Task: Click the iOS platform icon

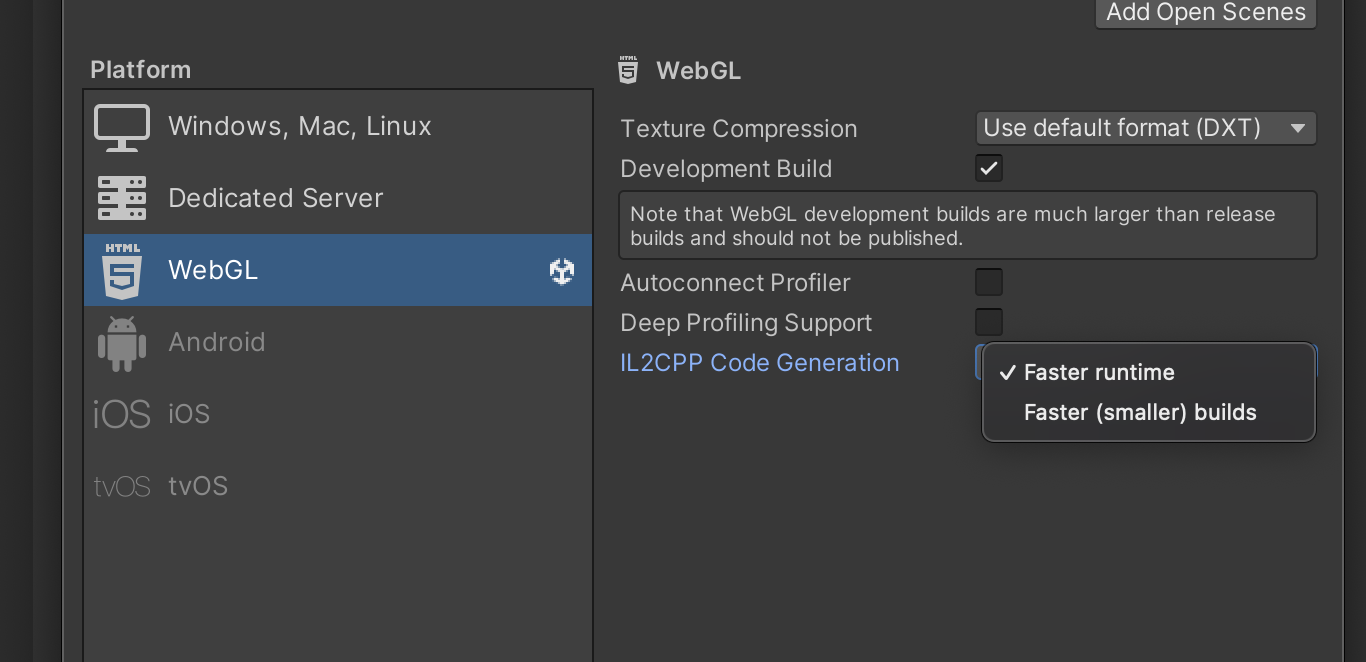Action: (121, 413)
